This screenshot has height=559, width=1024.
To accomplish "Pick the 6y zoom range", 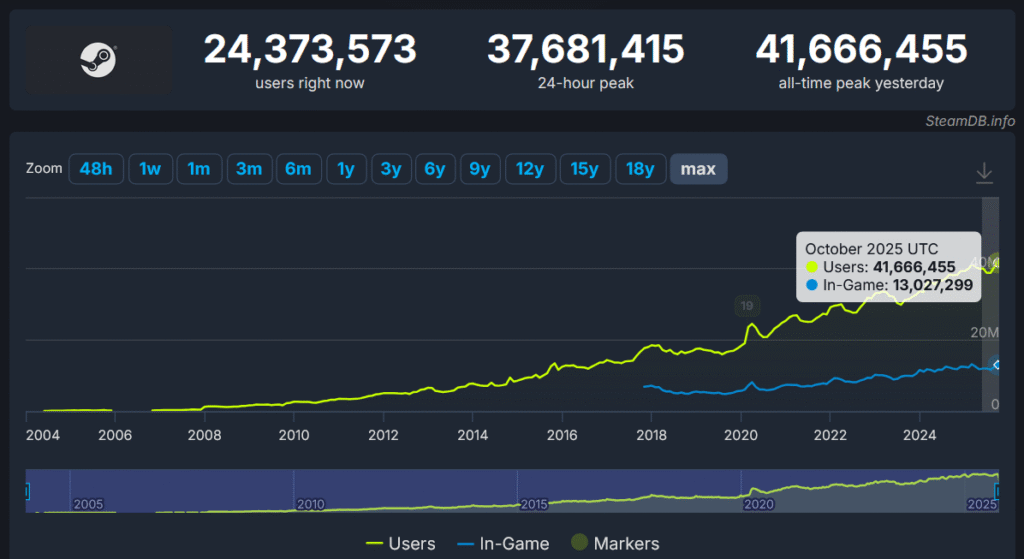I will click(435, 169).
